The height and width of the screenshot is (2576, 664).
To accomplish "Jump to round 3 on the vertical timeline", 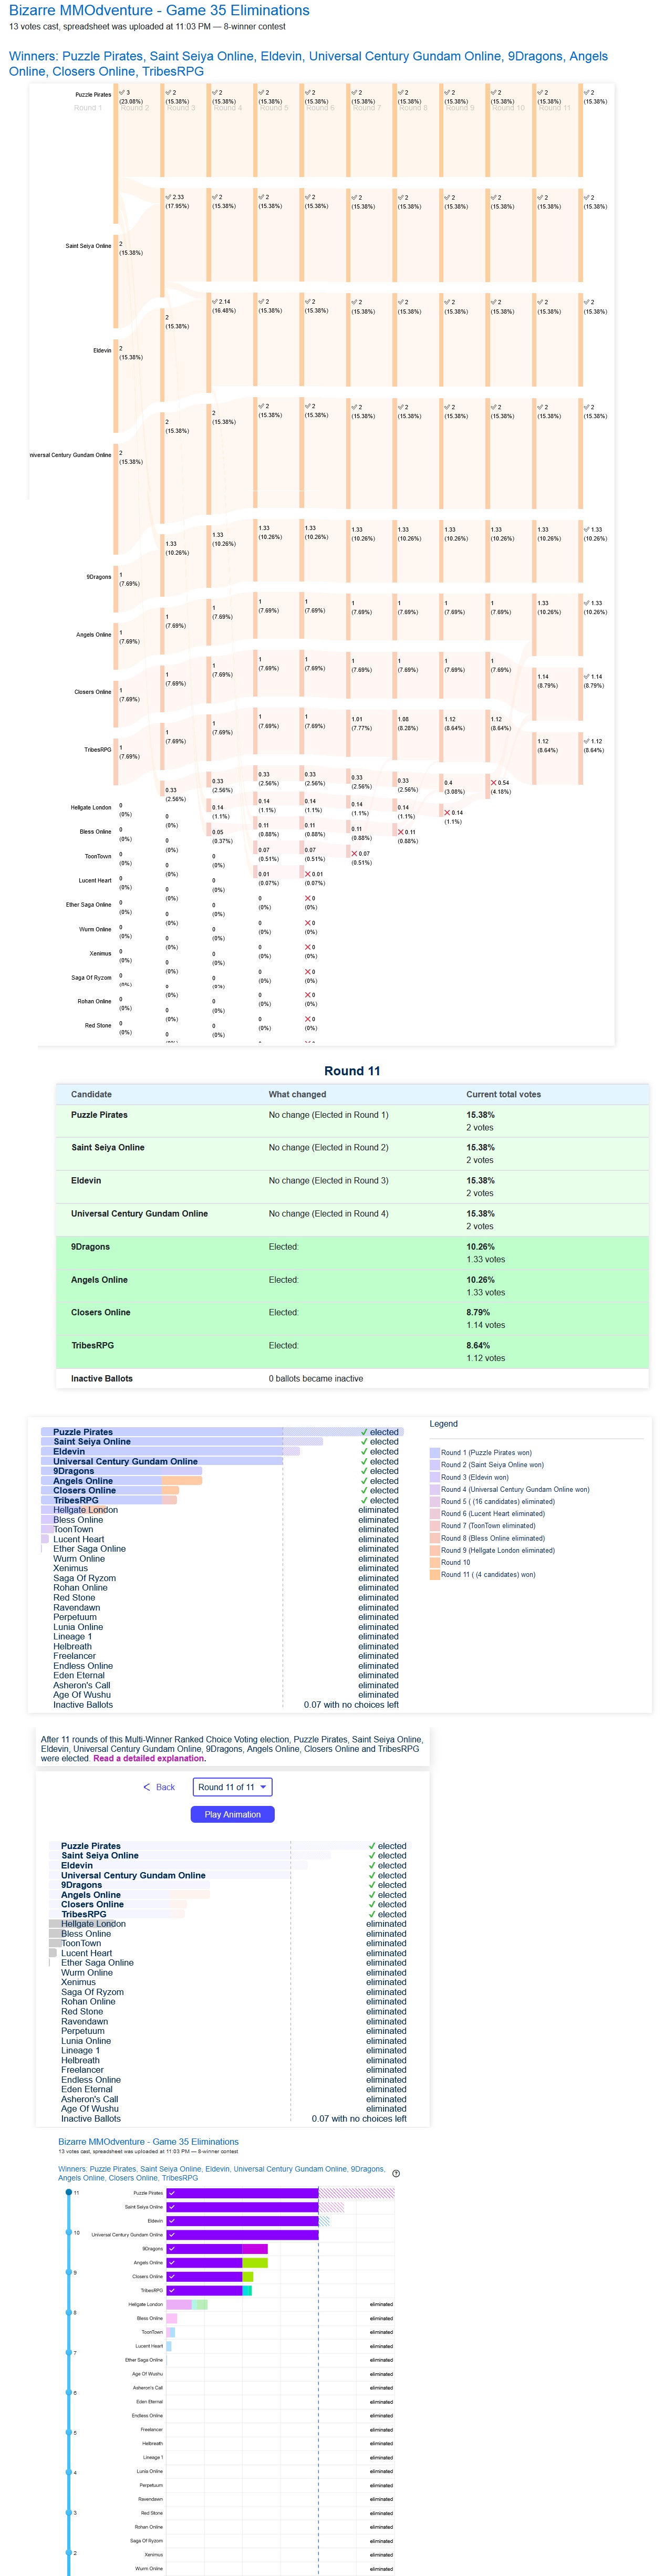I will coord(69,2513).
